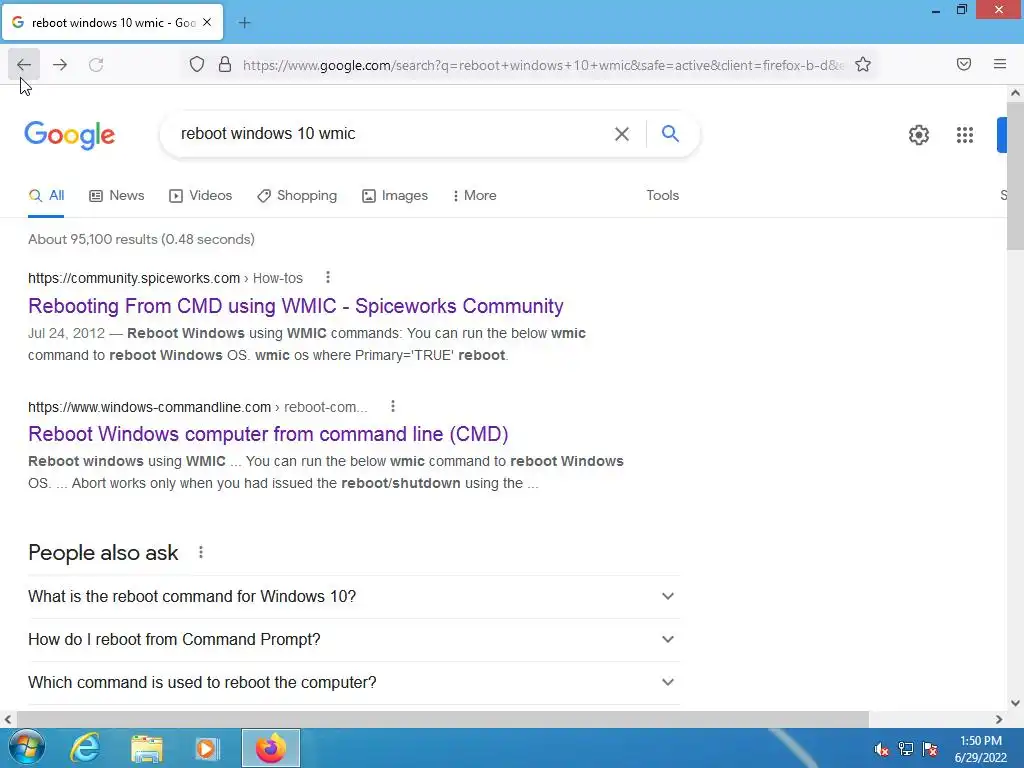Open File Explorer folder on taskbar
This screenshot has width=1024, height=768.
coord(147,748)
